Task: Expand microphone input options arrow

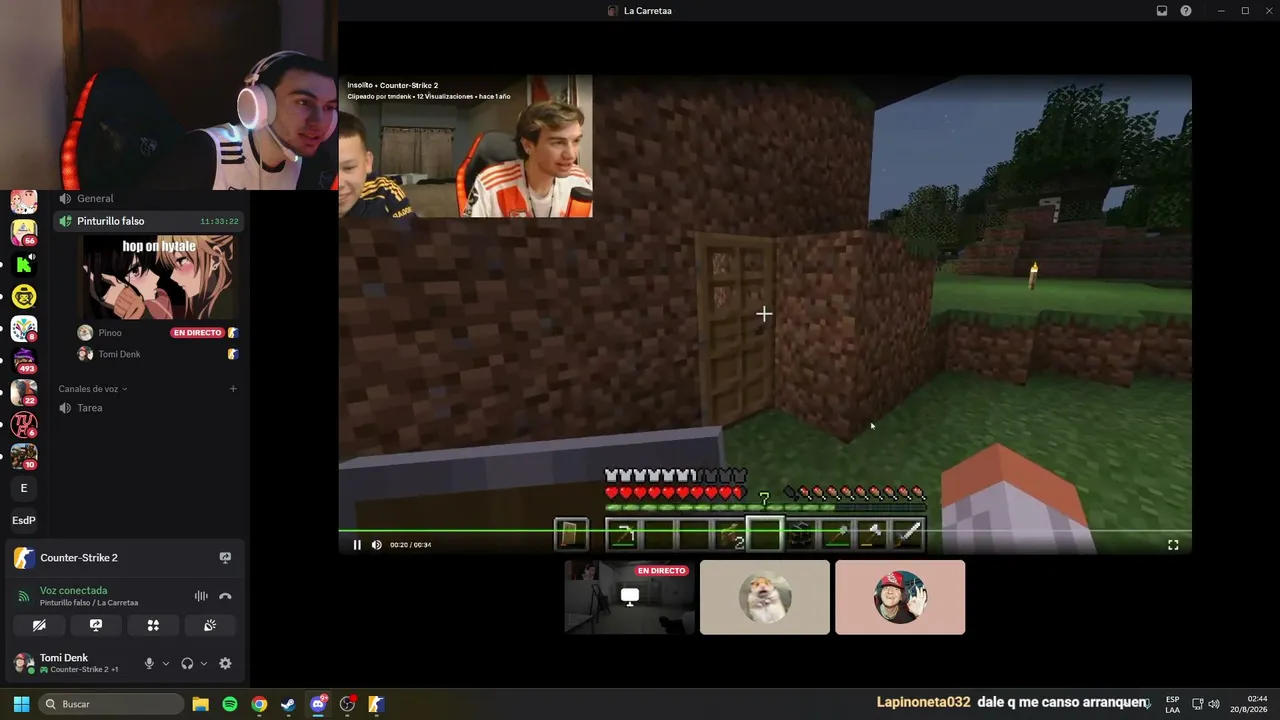Action: coord(166,663)
